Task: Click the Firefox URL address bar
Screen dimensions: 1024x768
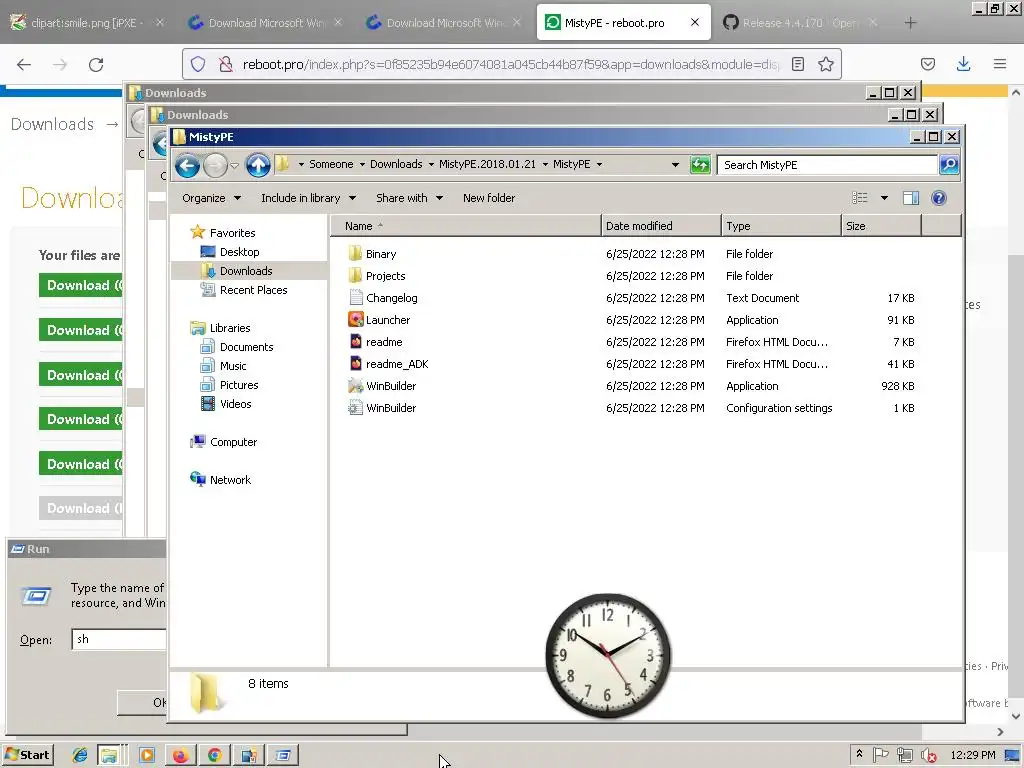Action: [x=509, y=65]
